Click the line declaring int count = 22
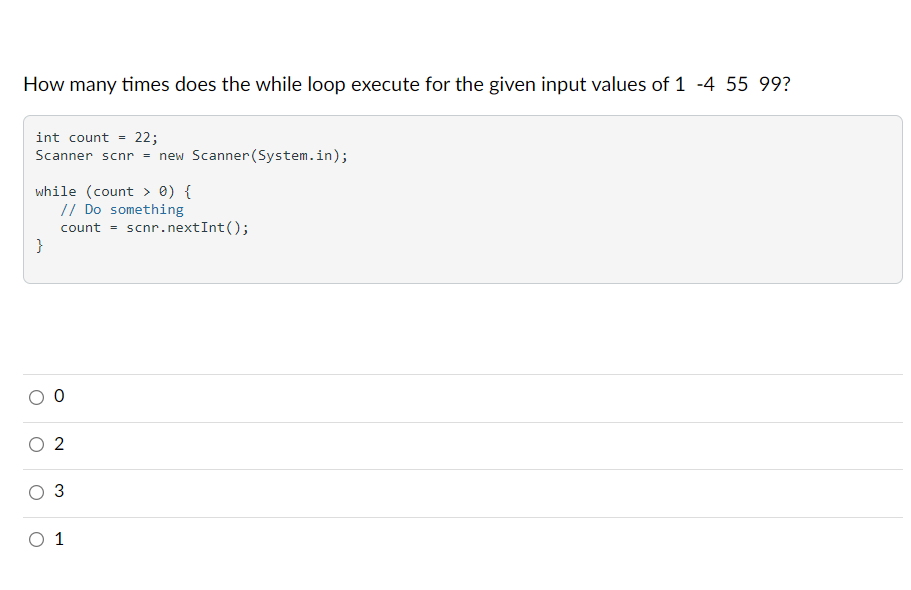 coord(96,137)
